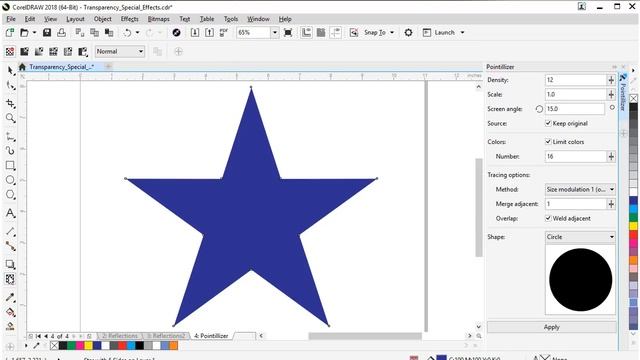Open the Shape dropdown showing Circle
This screenshot has width=640, height=360.
[580, 237]
